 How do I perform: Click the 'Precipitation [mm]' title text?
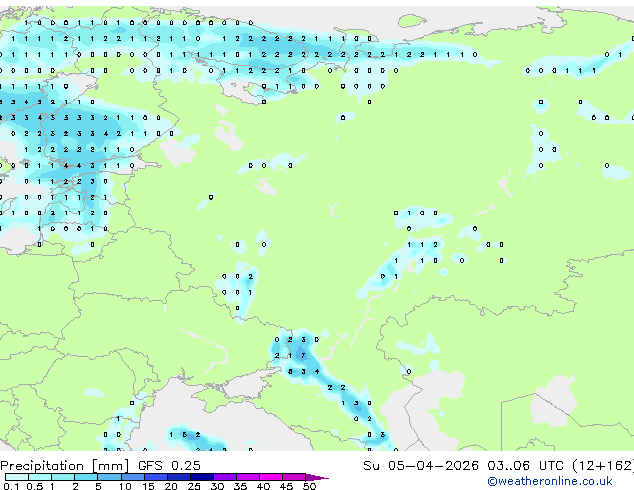click(65, 466)
